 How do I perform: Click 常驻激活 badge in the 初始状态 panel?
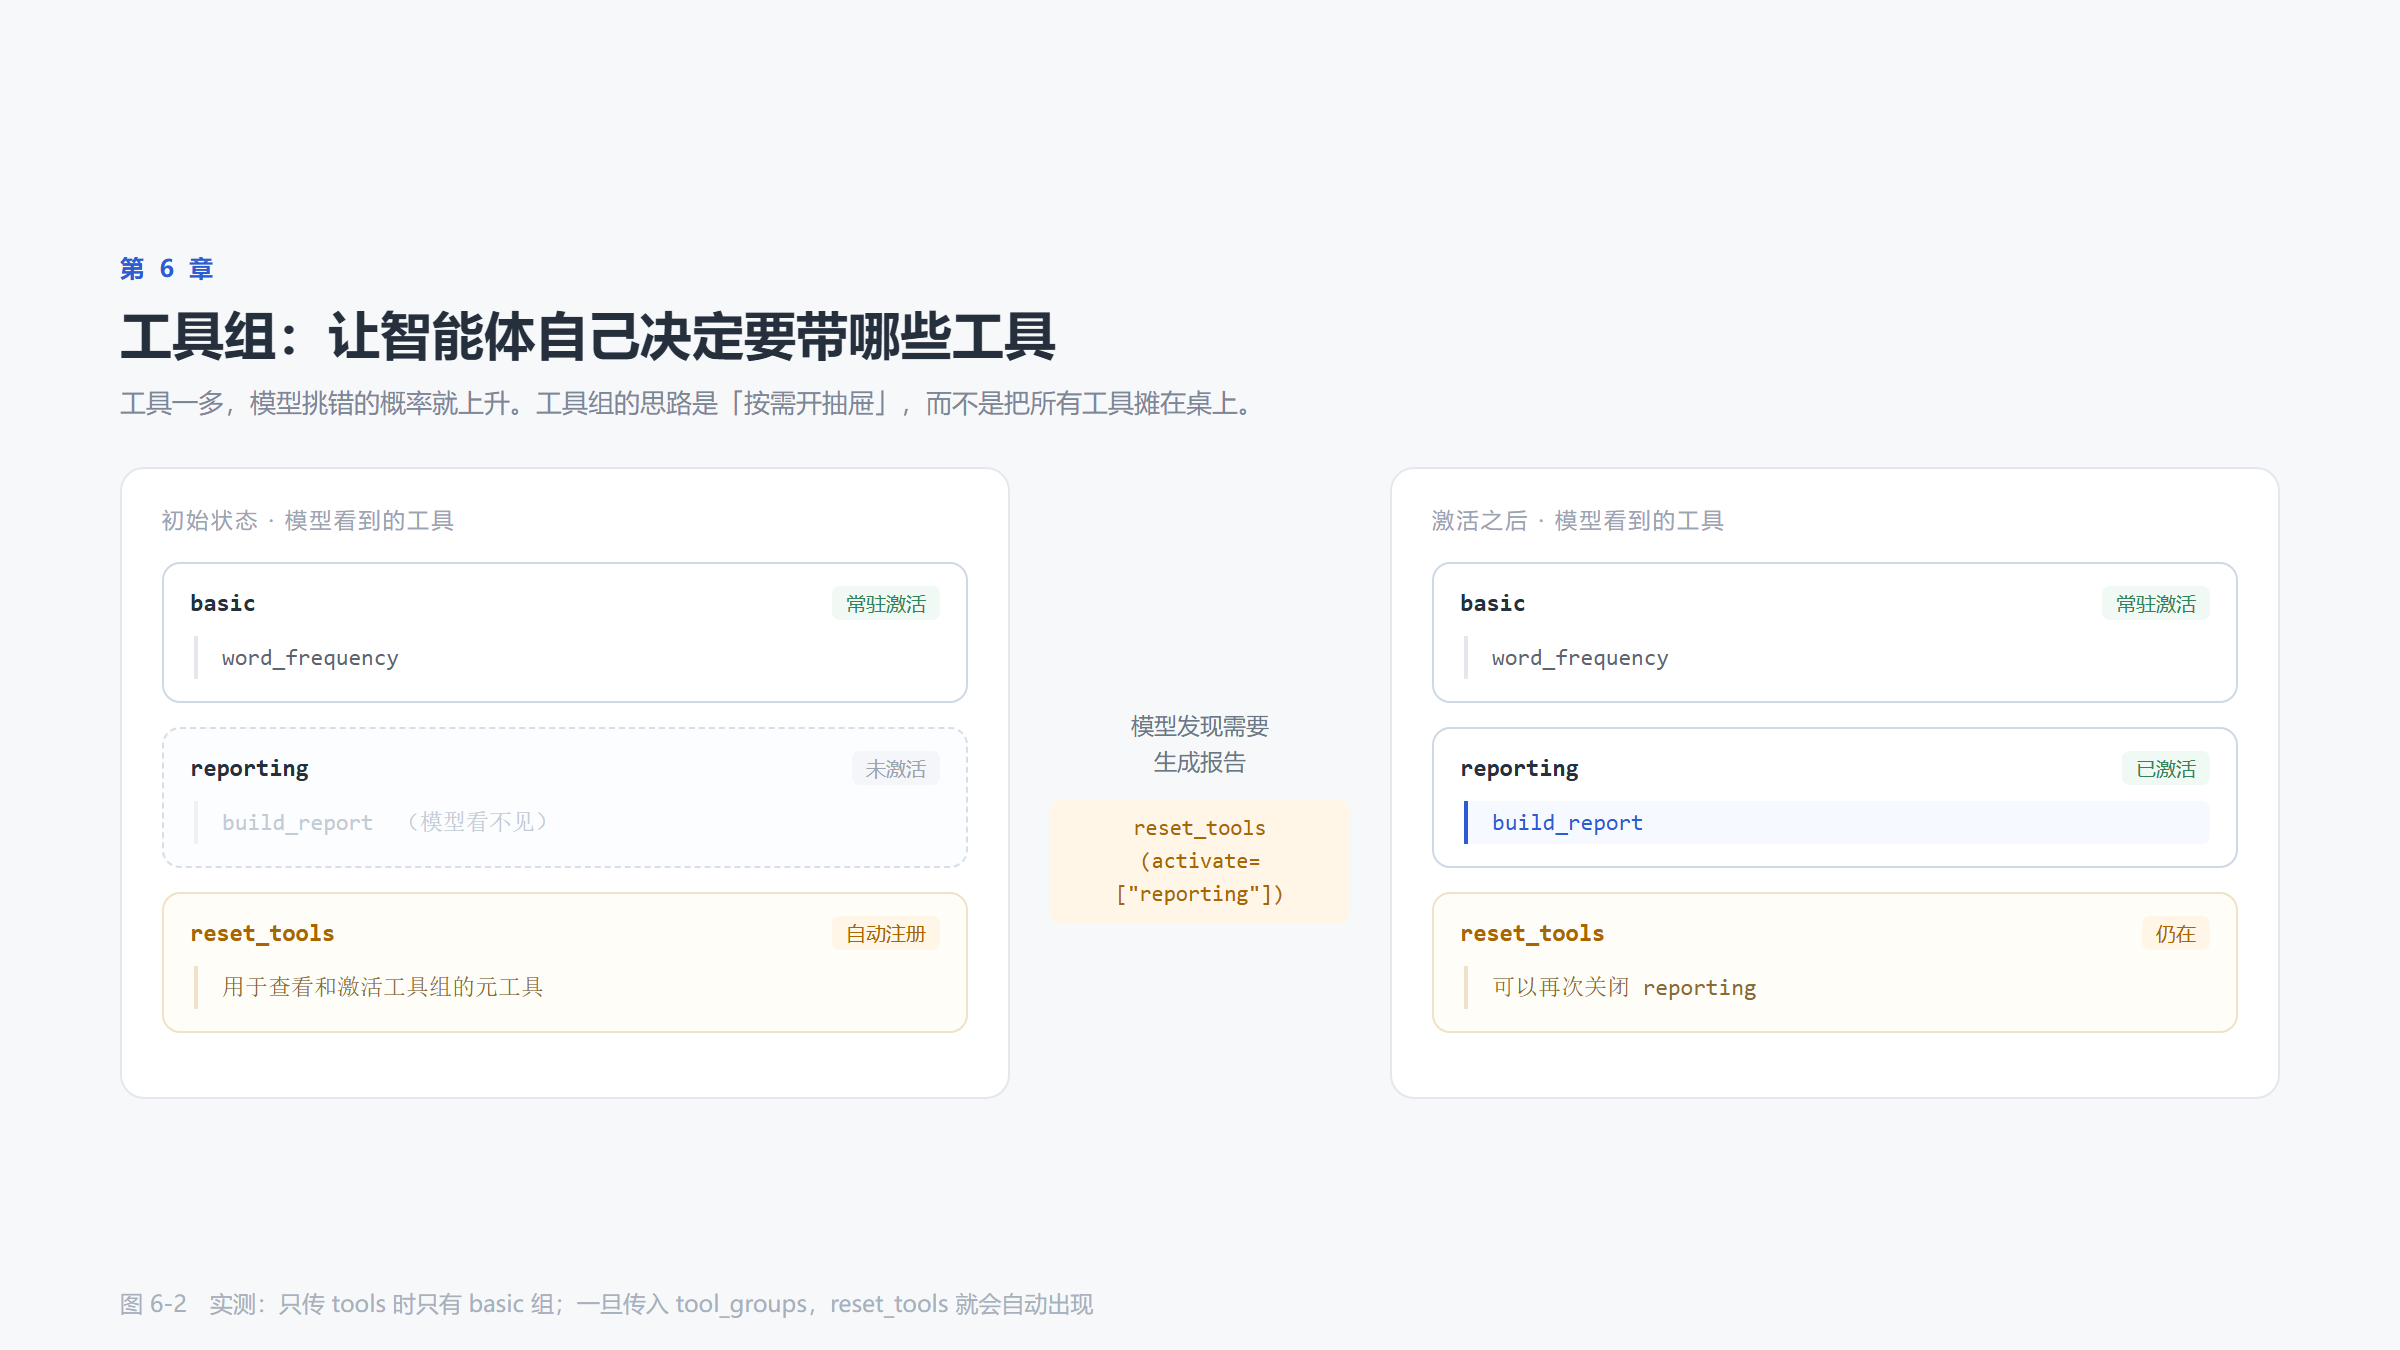886,604
